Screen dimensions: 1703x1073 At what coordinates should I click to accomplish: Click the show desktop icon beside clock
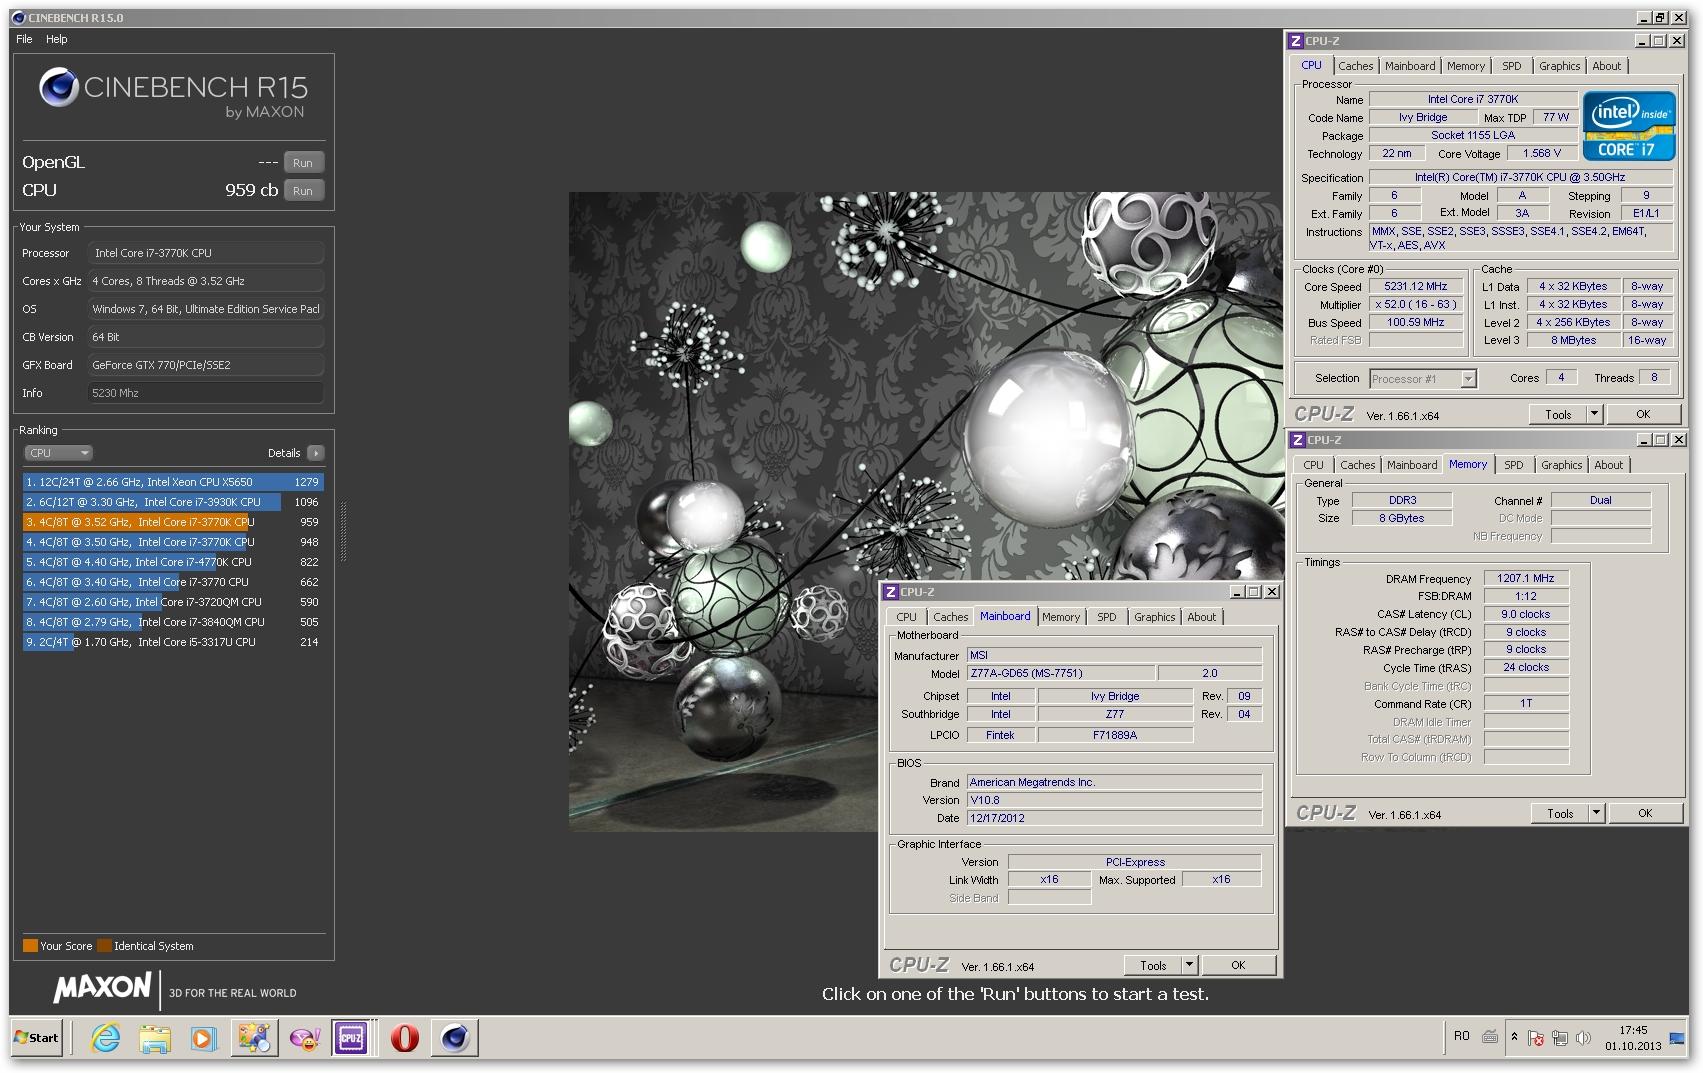point(1677,1038)
